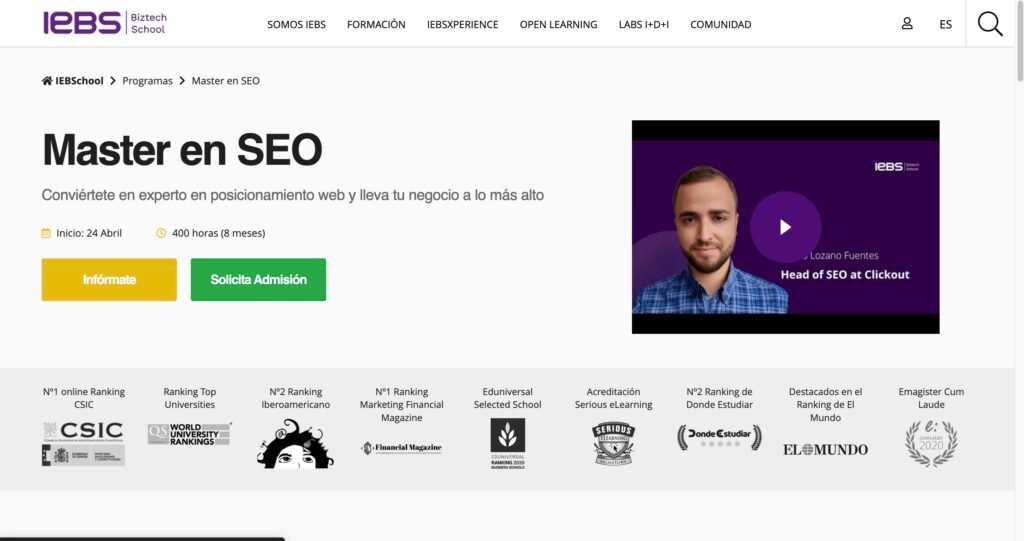This screenshot has height=541, width=1024.
Task: Click the user account icon
Action: [907, 24]
